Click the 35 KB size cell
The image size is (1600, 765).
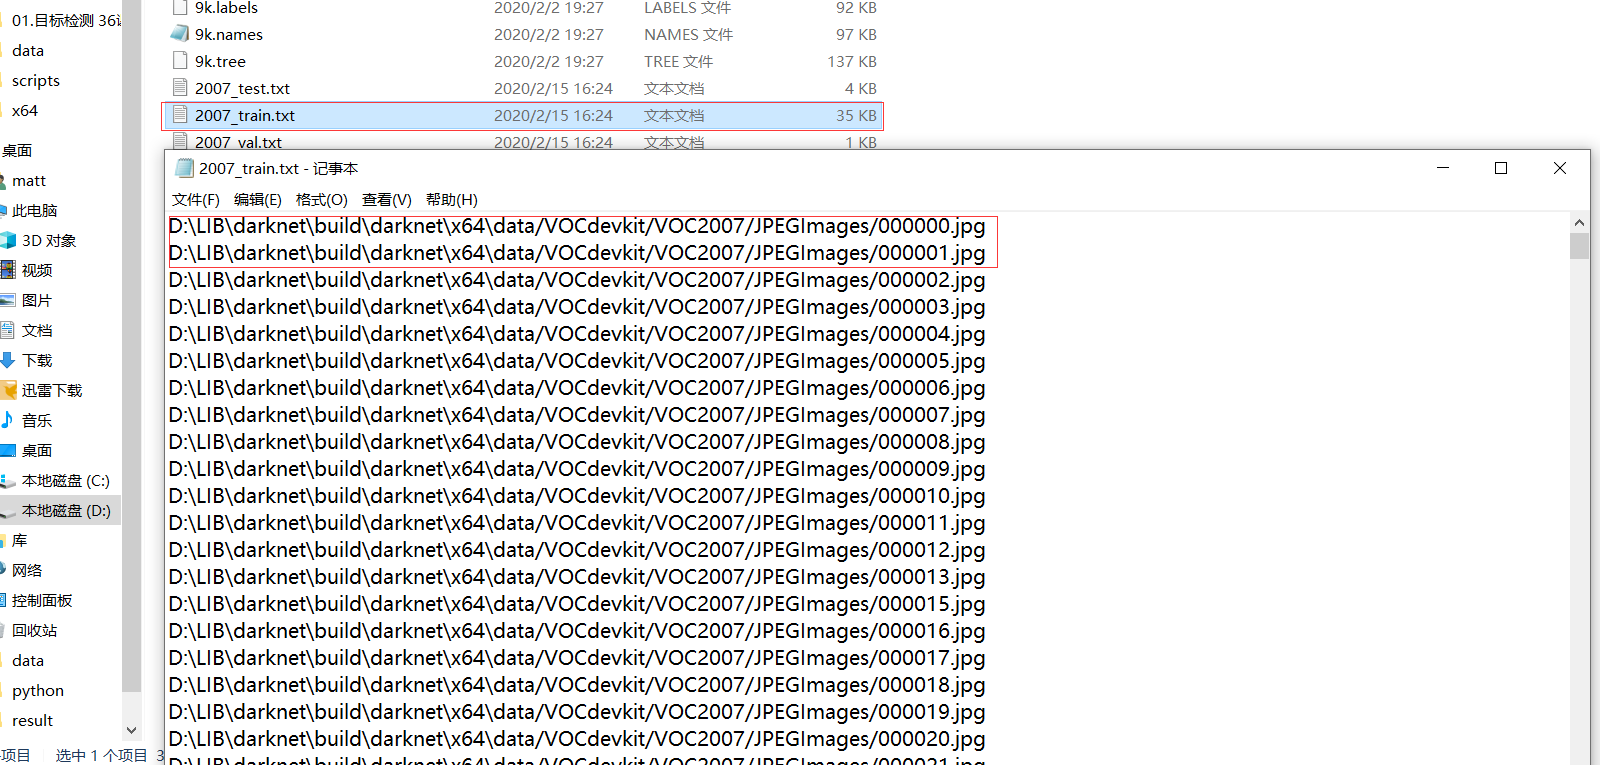856,115
